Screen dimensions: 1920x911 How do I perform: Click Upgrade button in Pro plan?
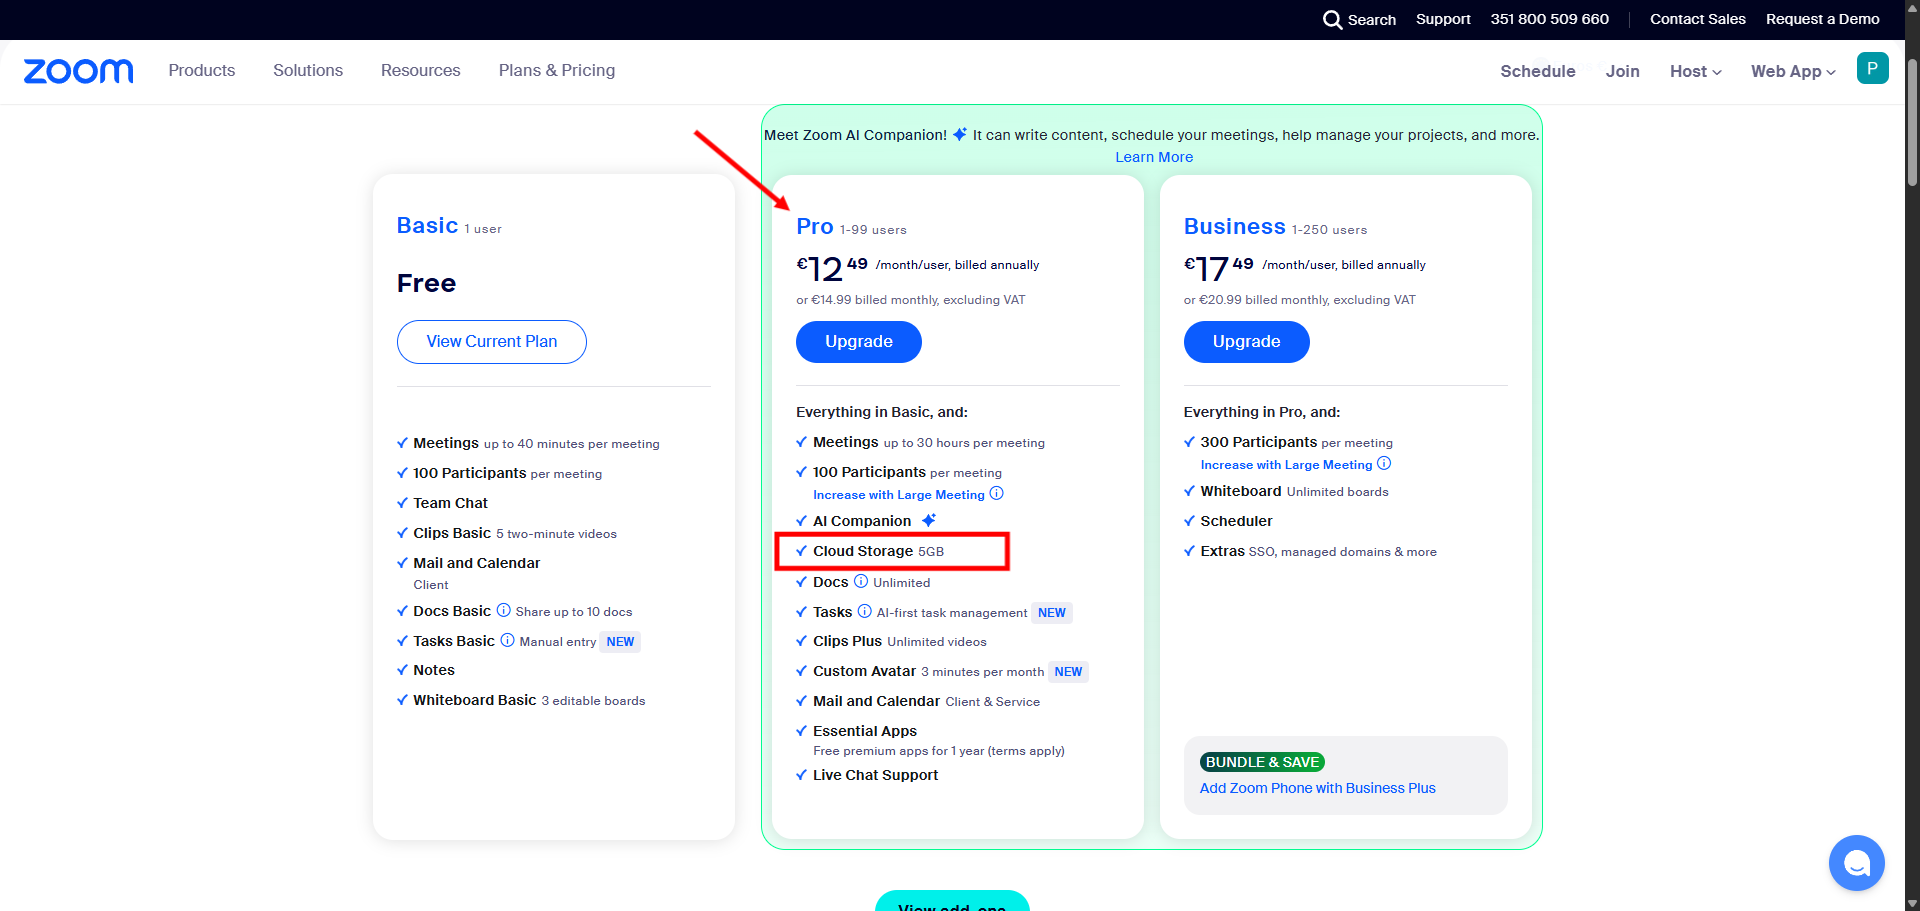(859, 342)
